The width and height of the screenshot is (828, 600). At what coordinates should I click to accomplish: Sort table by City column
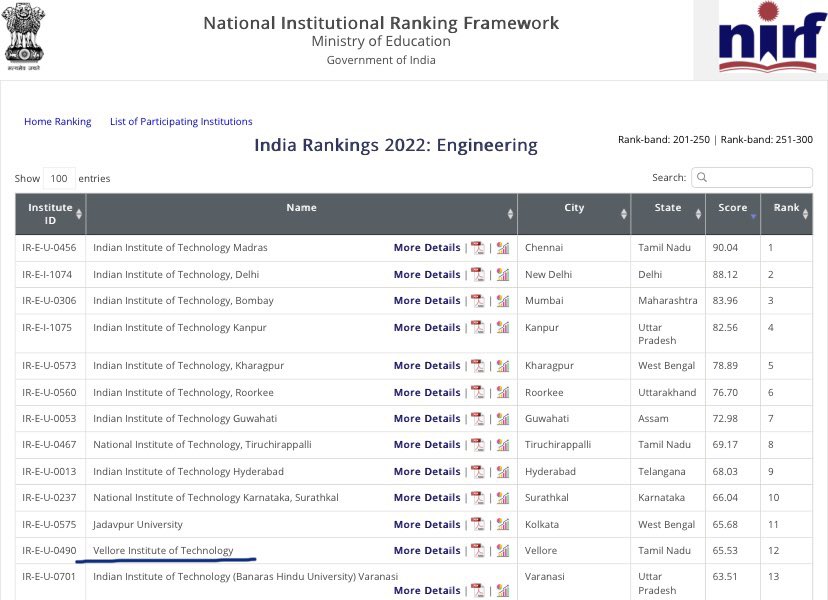[x=574, y=214]
